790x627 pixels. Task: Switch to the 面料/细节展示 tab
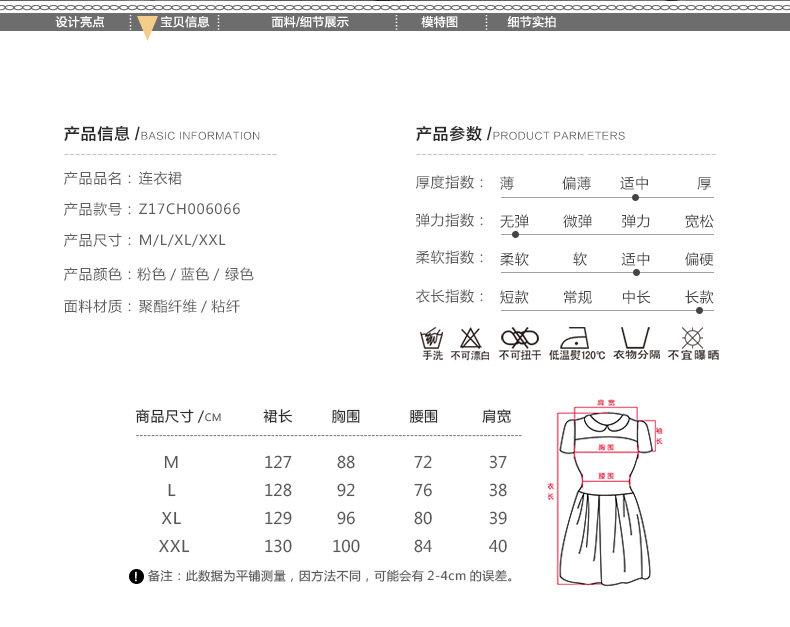pyautogui.click(x=310, y=22)
